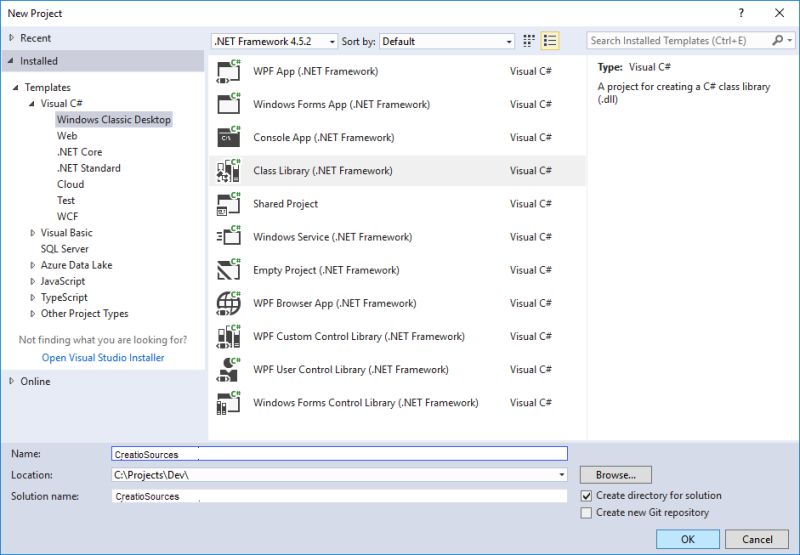Switch to small icons view

tap(529, 41)
